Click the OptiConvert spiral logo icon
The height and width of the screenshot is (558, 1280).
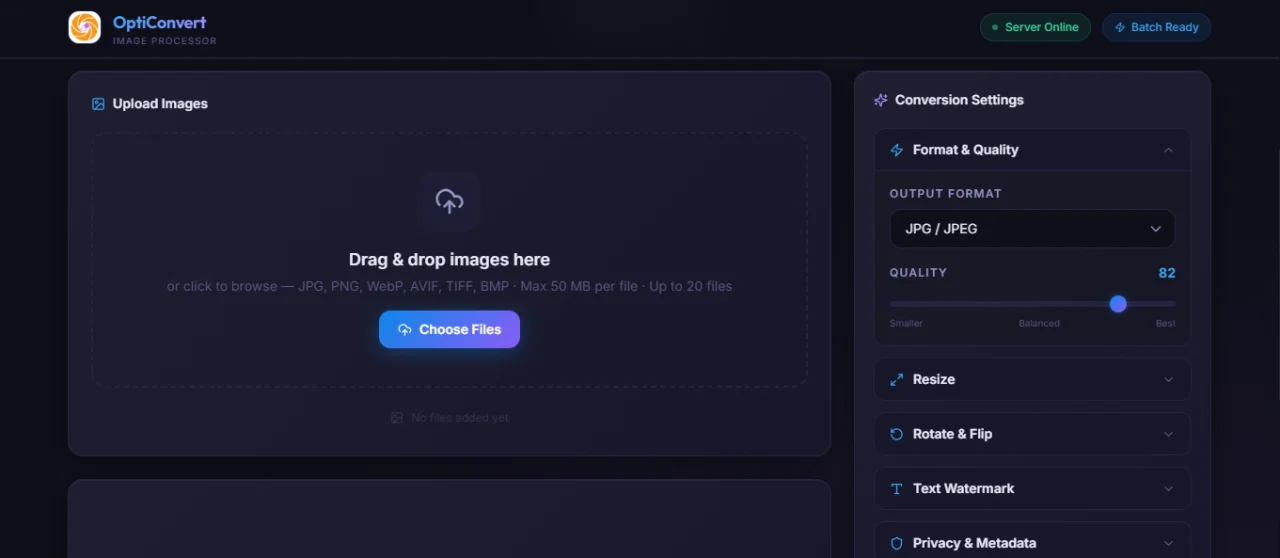pos(85,27)
